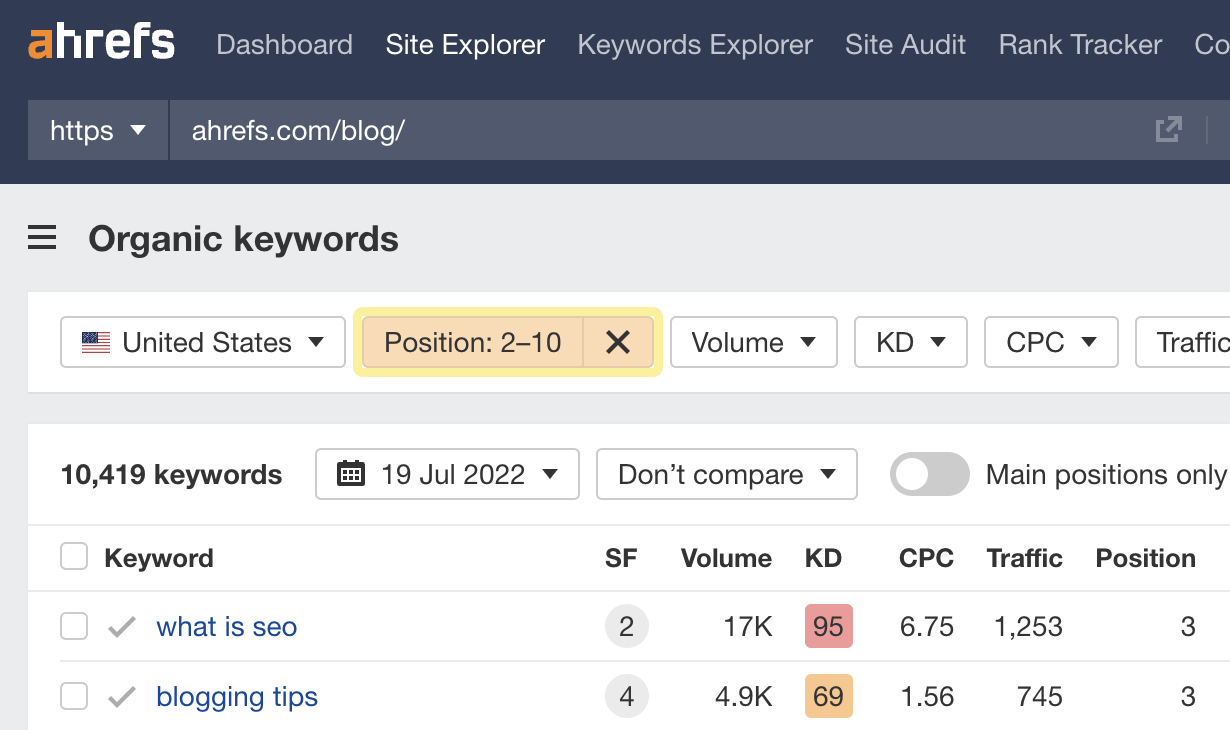1230x730 pixels.
Task: Remove the Position 2–10 filter
Action: tap(618, 342)
